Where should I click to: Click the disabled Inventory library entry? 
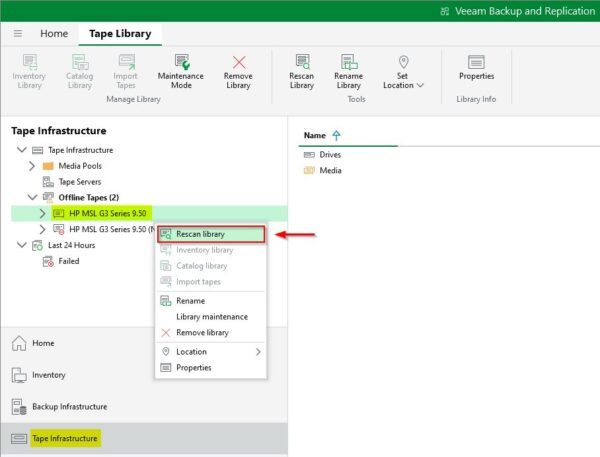[211, 250]
